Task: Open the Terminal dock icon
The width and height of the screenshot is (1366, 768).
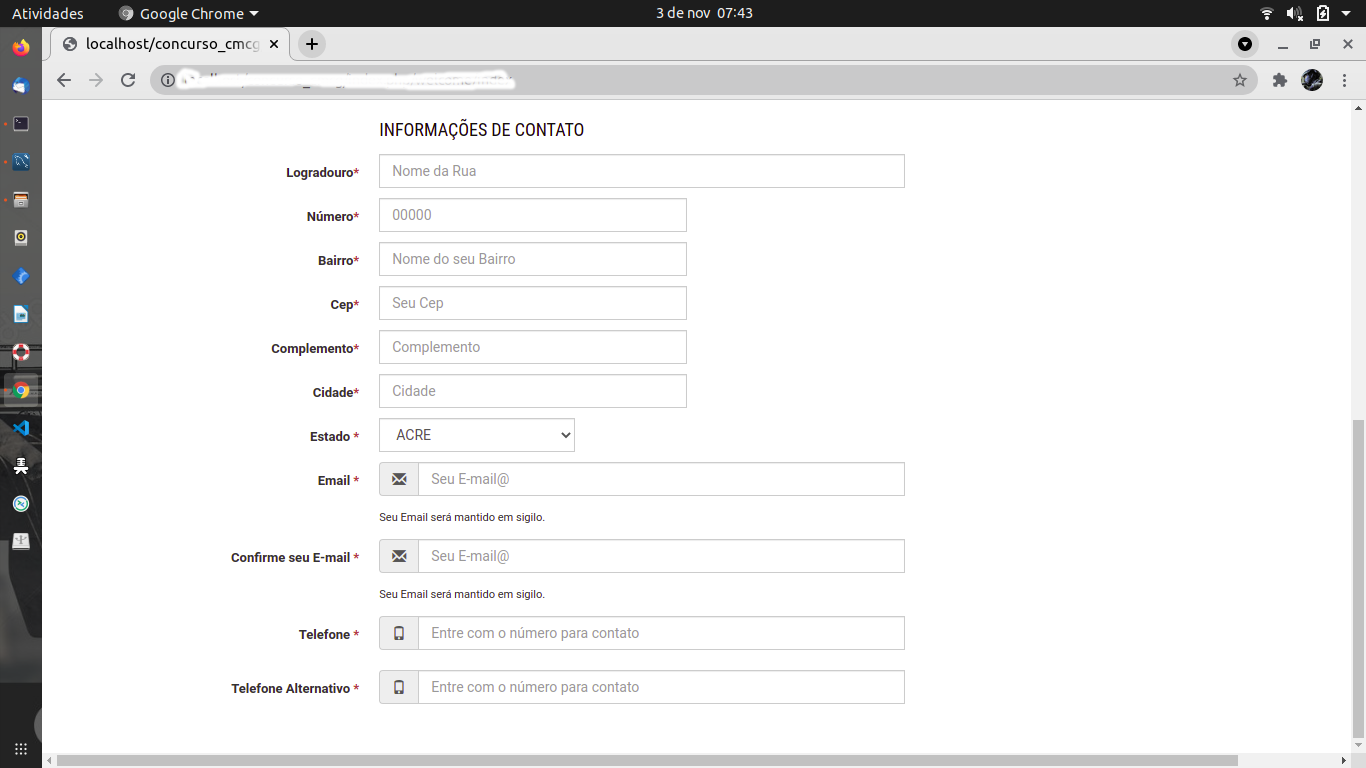Action: [21, 124]
